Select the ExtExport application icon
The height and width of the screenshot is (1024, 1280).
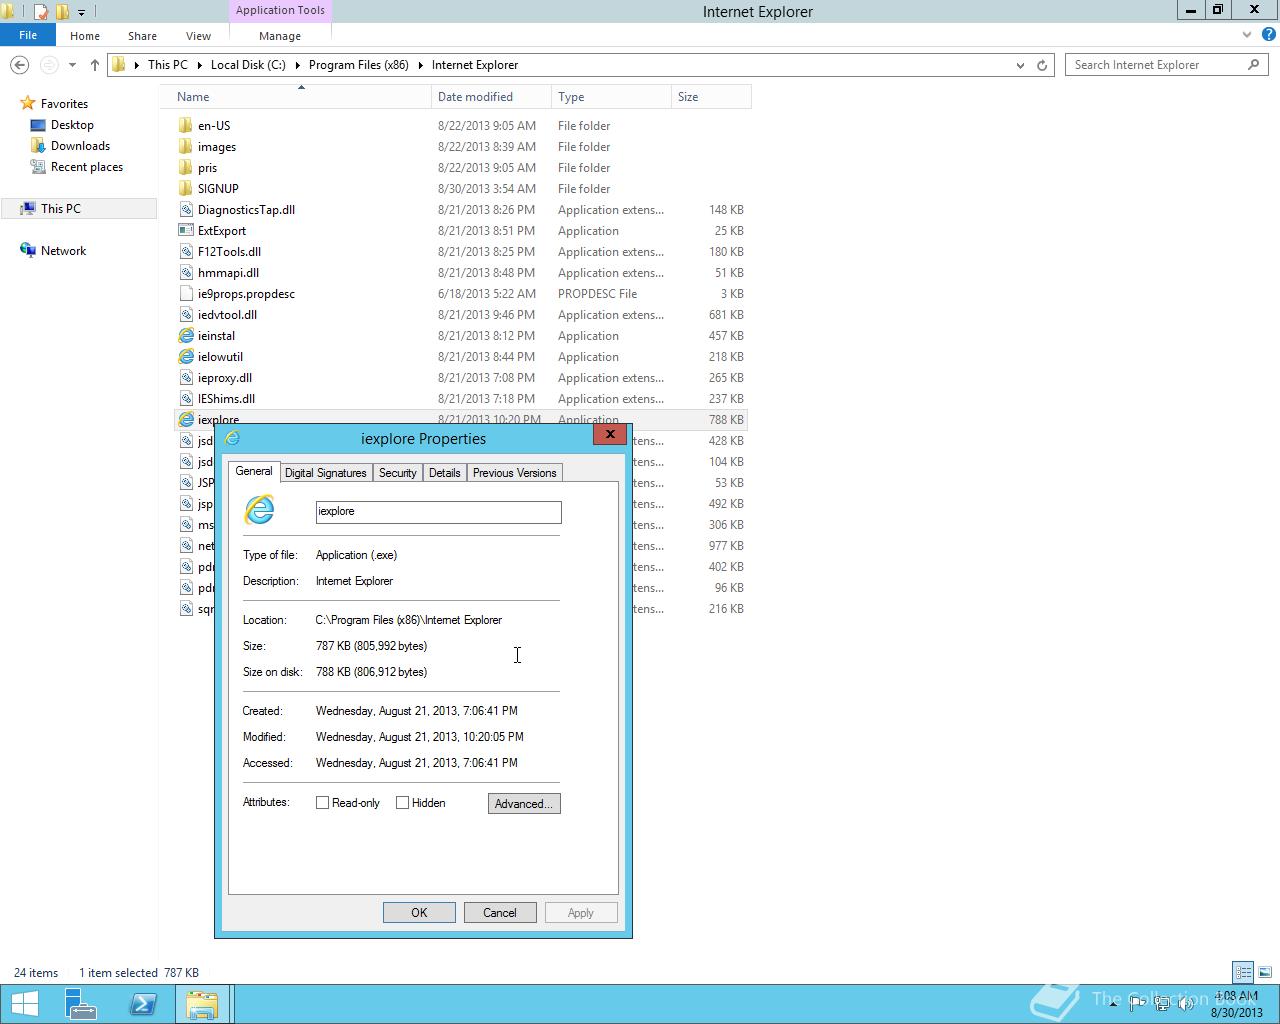[x=185, y=231]
